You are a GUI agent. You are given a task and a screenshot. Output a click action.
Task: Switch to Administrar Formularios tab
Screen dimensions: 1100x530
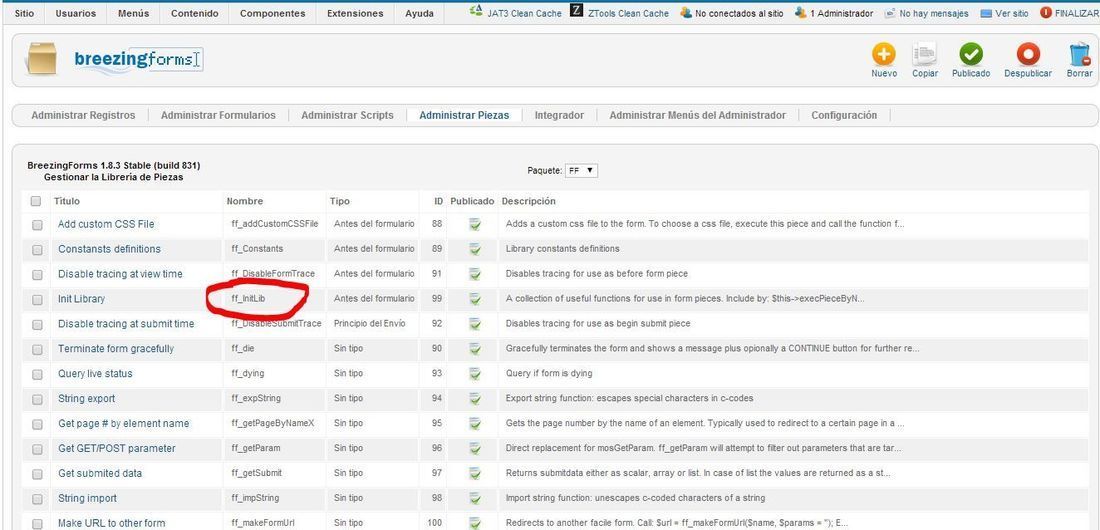tap(218, 115)
